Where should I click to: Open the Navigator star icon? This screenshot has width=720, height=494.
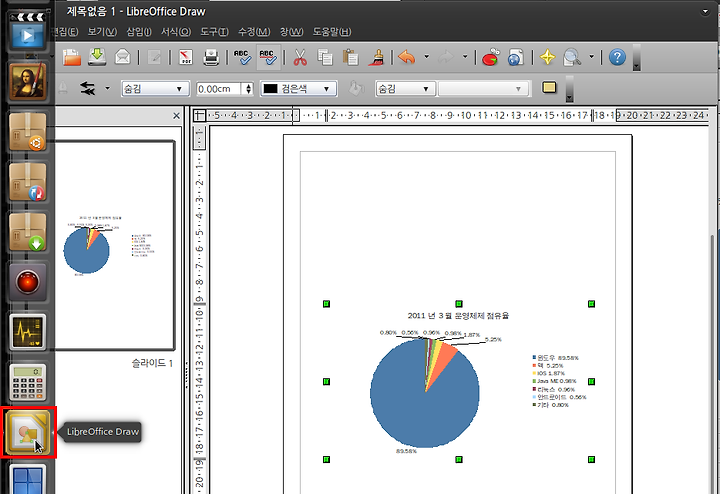click(547, 57)
